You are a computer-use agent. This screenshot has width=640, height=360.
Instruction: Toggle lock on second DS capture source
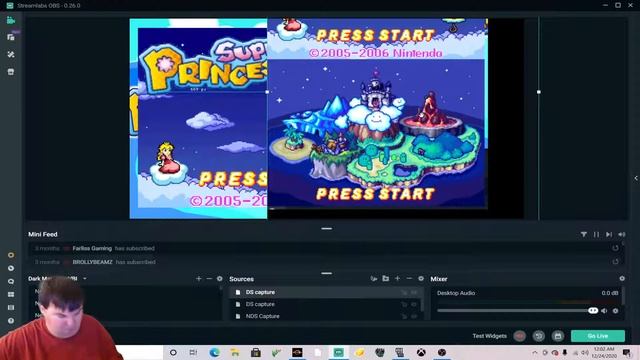point(404,304)
